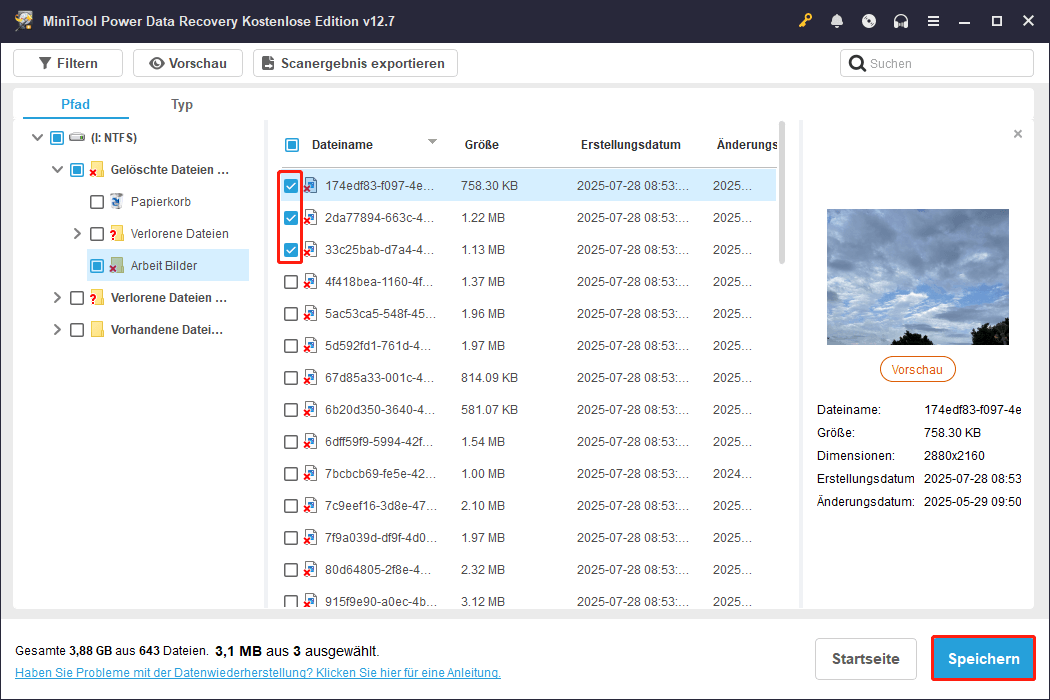Open the Dateiname sort dropdown arrow
This screenshot has height=700, width=1050.
(x=432, y=143)
